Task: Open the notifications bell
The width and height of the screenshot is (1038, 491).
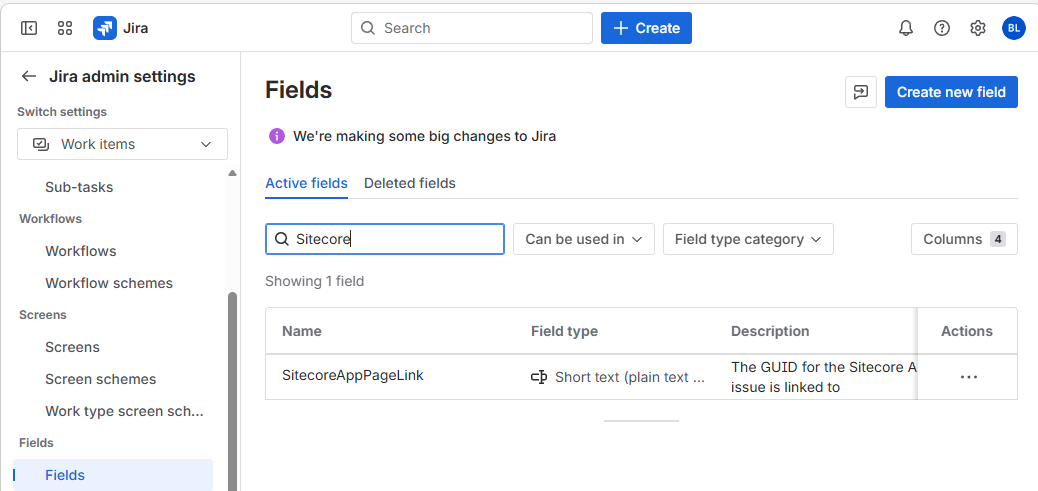Action: (906, 28)
